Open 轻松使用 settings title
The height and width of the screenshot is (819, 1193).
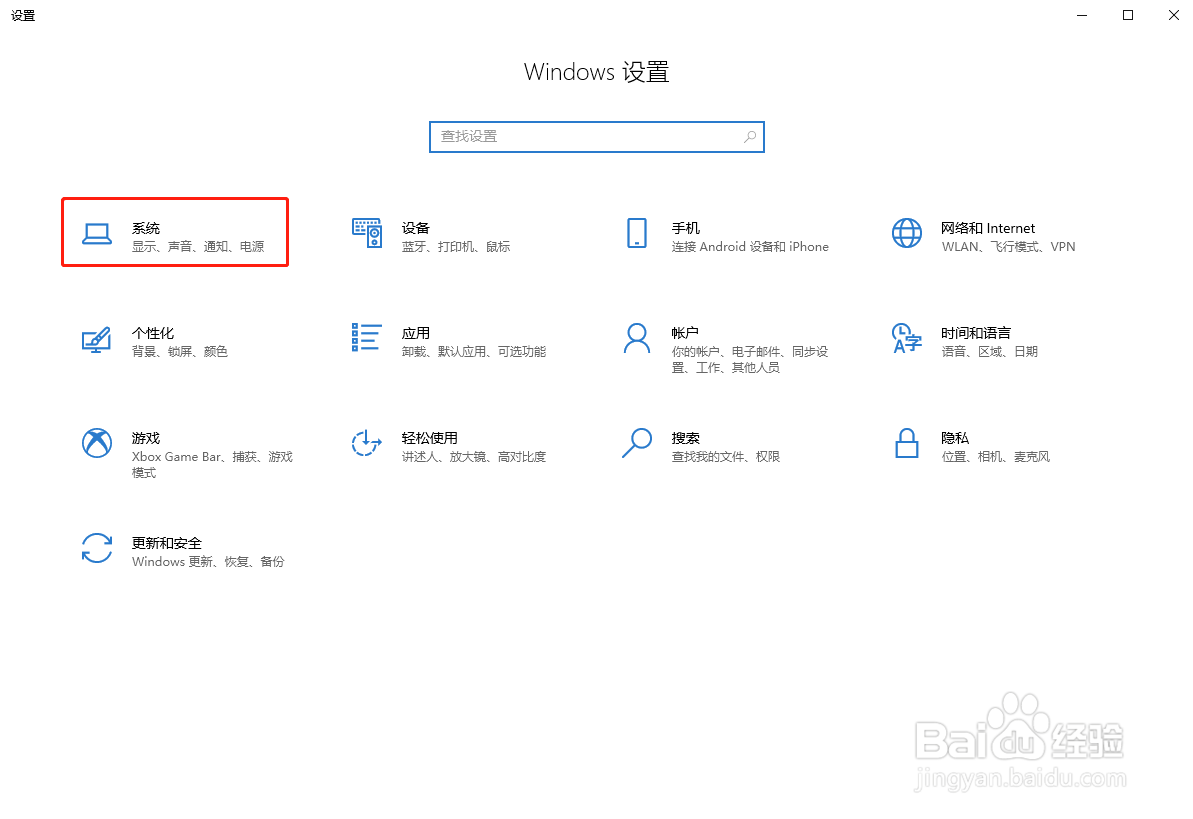[430, 438]
